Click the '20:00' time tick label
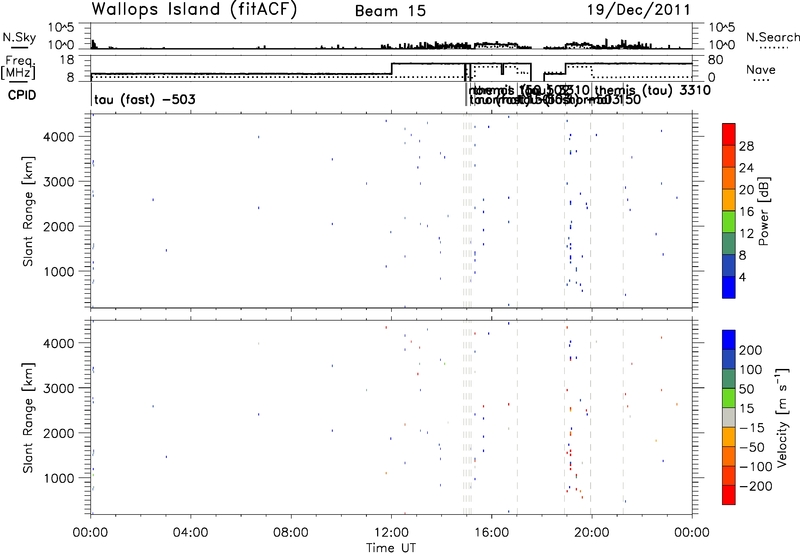Viewport: 800px width, 554px height. click(591, 532)
